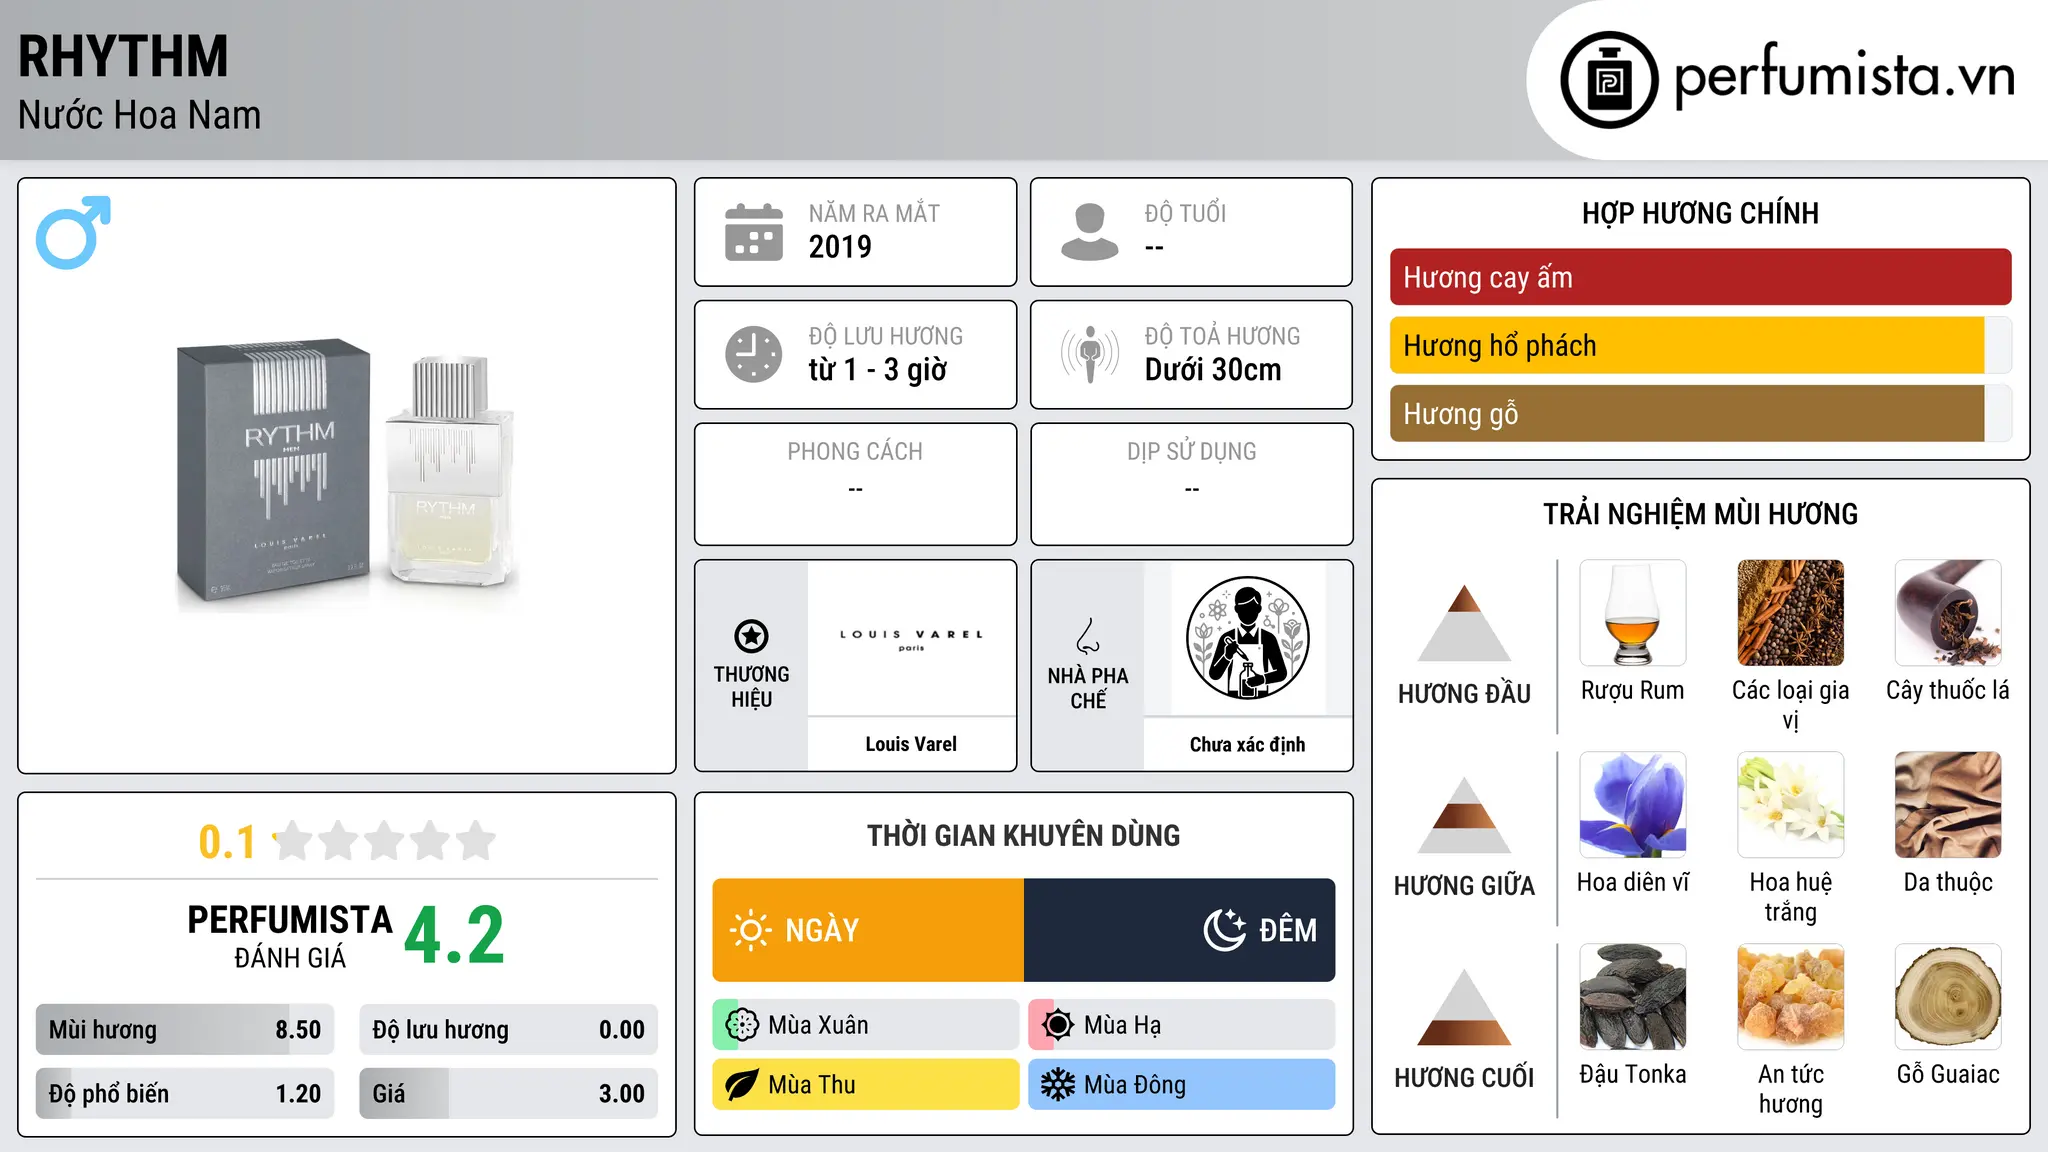The height and width of the screenshot is (1152, 2048).
Task: Click the Mùa Hạ season bar
Action: pyautogui.click(x=1182, y=1025)
